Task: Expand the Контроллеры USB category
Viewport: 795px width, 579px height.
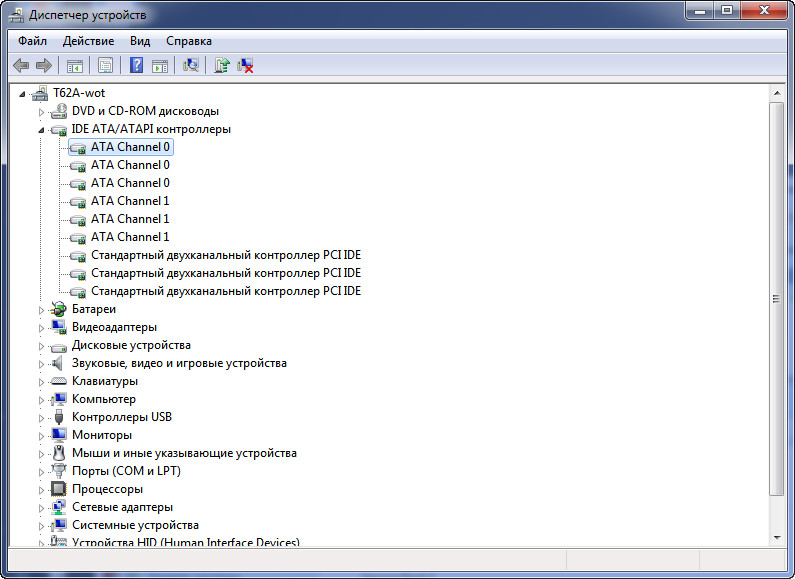Action: click(42, 418)
